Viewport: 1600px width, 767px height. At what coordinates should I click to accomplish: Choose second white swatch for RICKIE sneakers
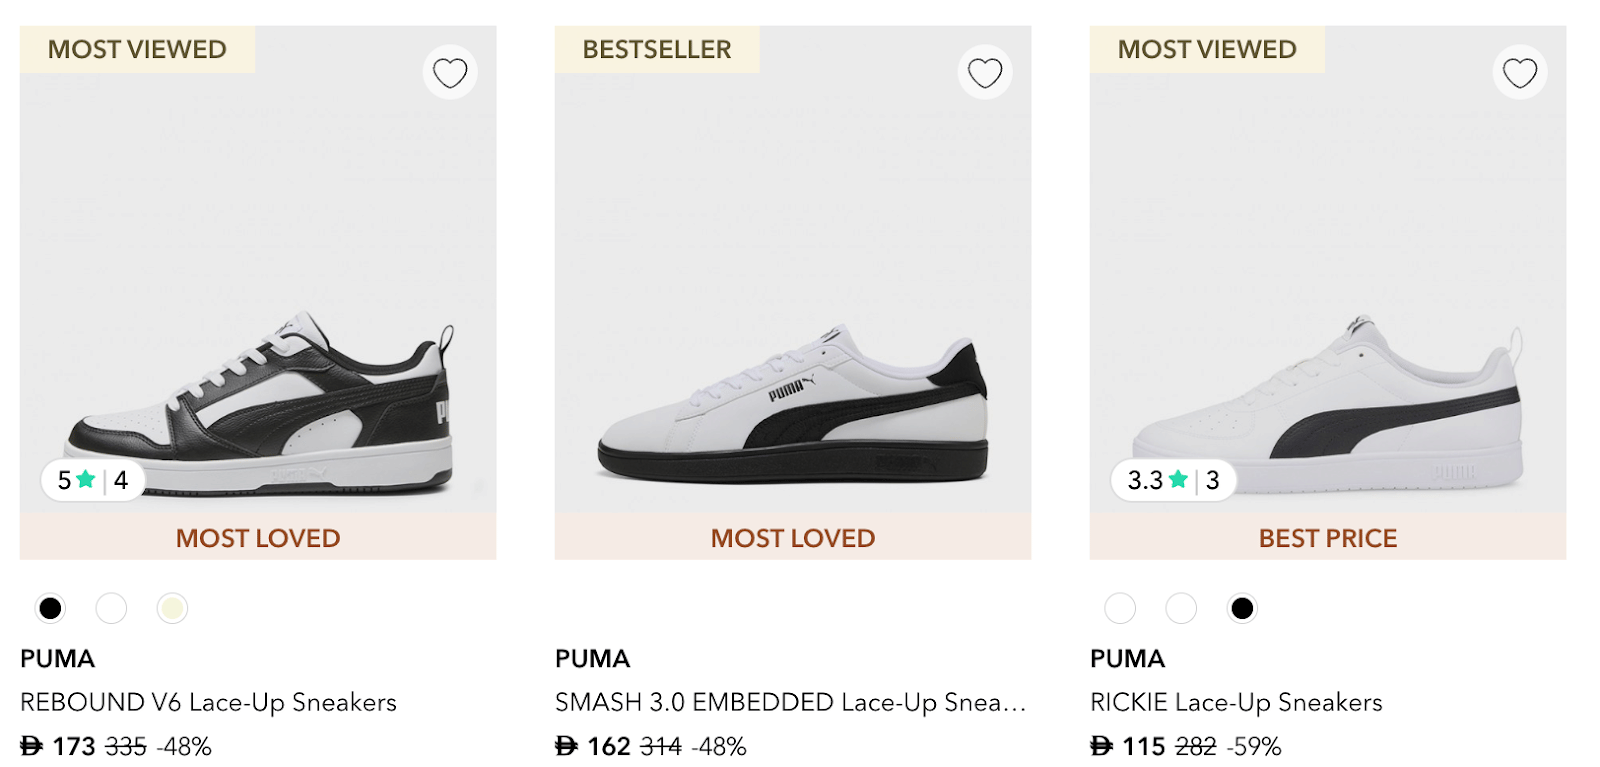(1181, 608)
